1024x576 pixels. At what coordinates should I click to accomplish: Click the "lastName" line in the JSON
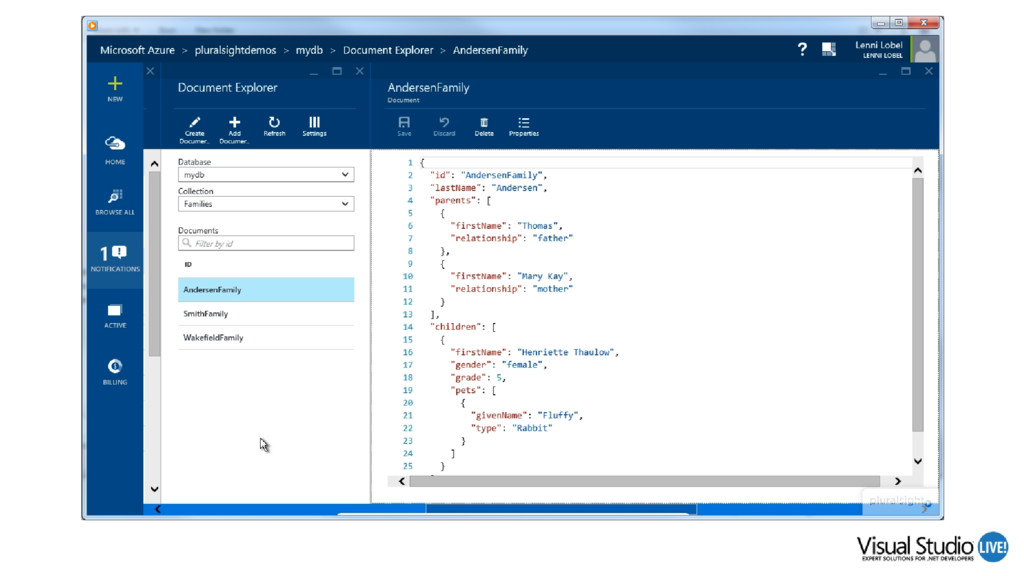[x=488, y=188]
